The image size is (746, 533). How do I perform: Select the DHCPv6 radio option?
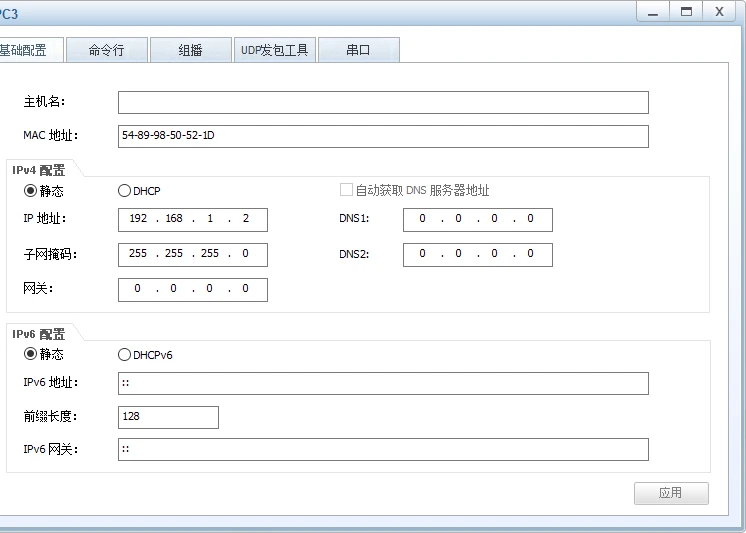coord(125,355)
